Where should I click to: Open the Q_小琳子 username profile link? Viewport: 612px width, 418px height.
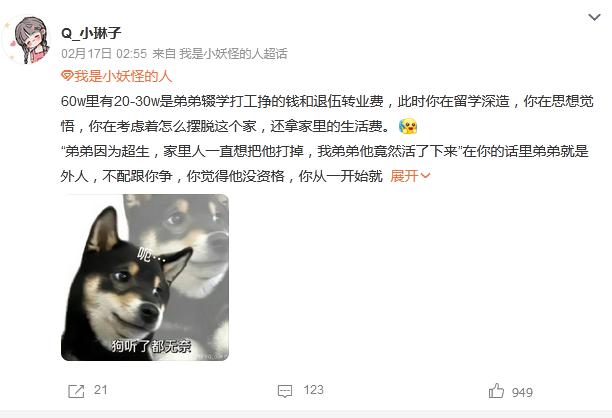pos(91,33)
